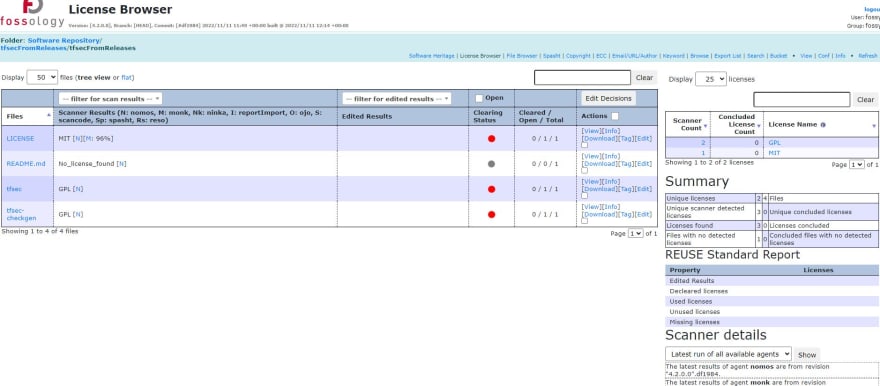Click the red status dot for tfsec-checkgen

point(492,214)
